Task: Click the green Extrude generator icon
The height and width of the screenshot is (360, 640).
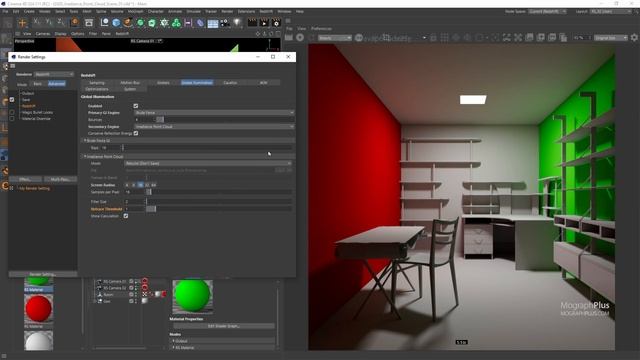Action: click(x=152, y=23)
